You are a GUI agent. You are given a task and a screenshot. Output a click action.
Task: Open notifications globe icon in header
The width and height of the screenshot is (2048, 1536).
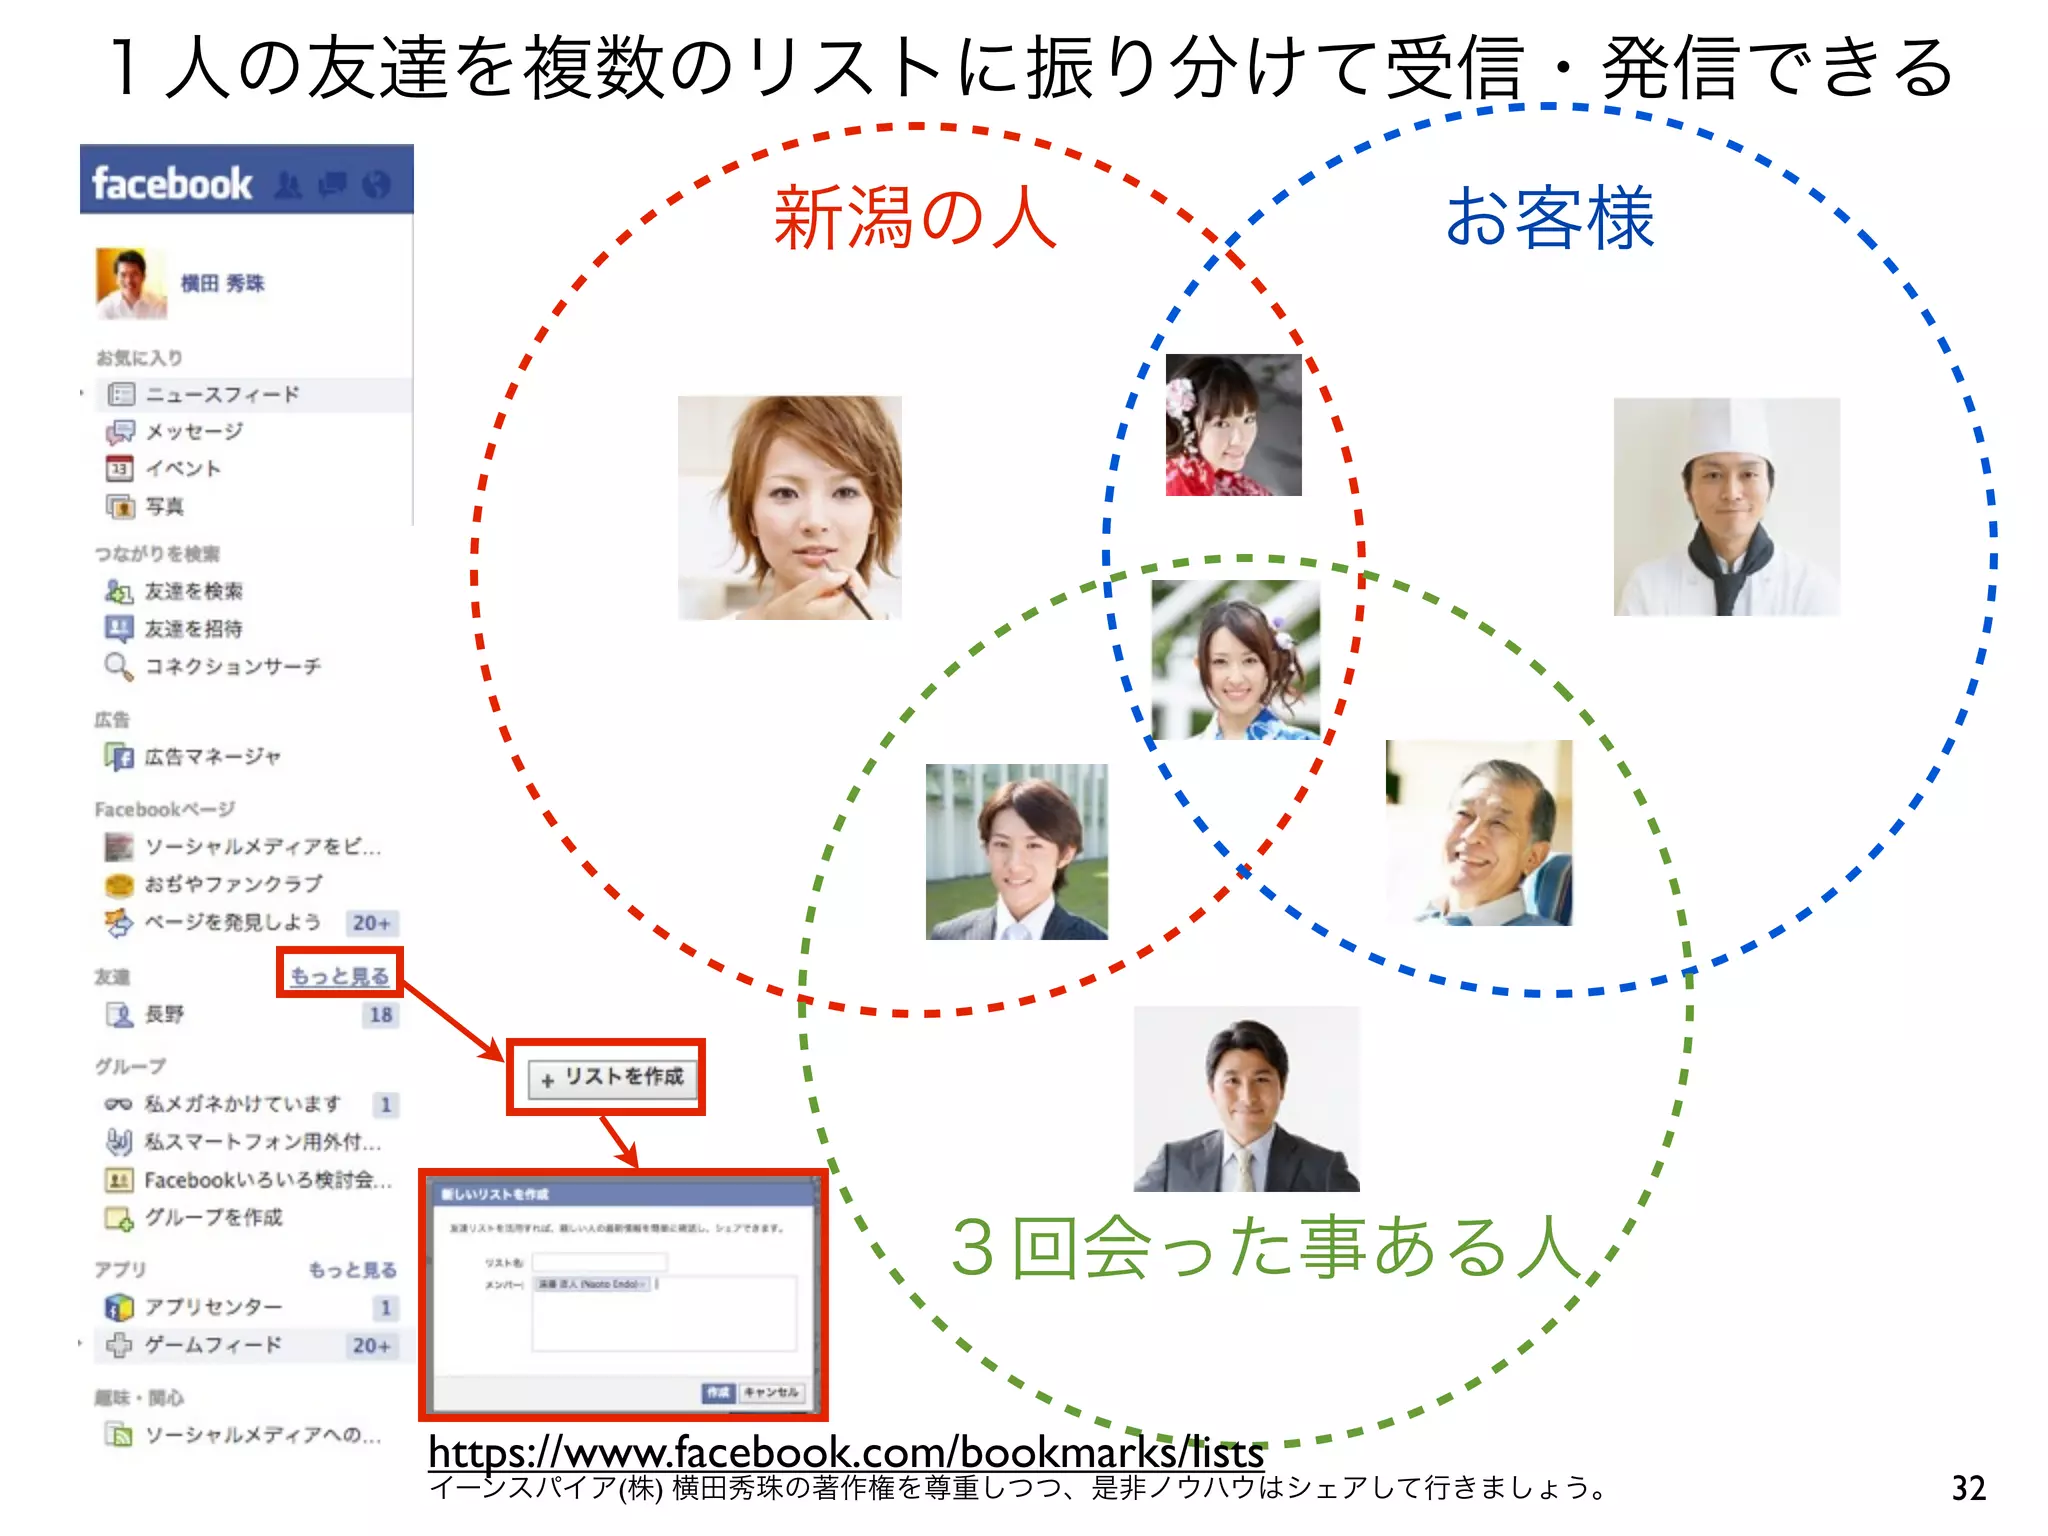(376, 185)
